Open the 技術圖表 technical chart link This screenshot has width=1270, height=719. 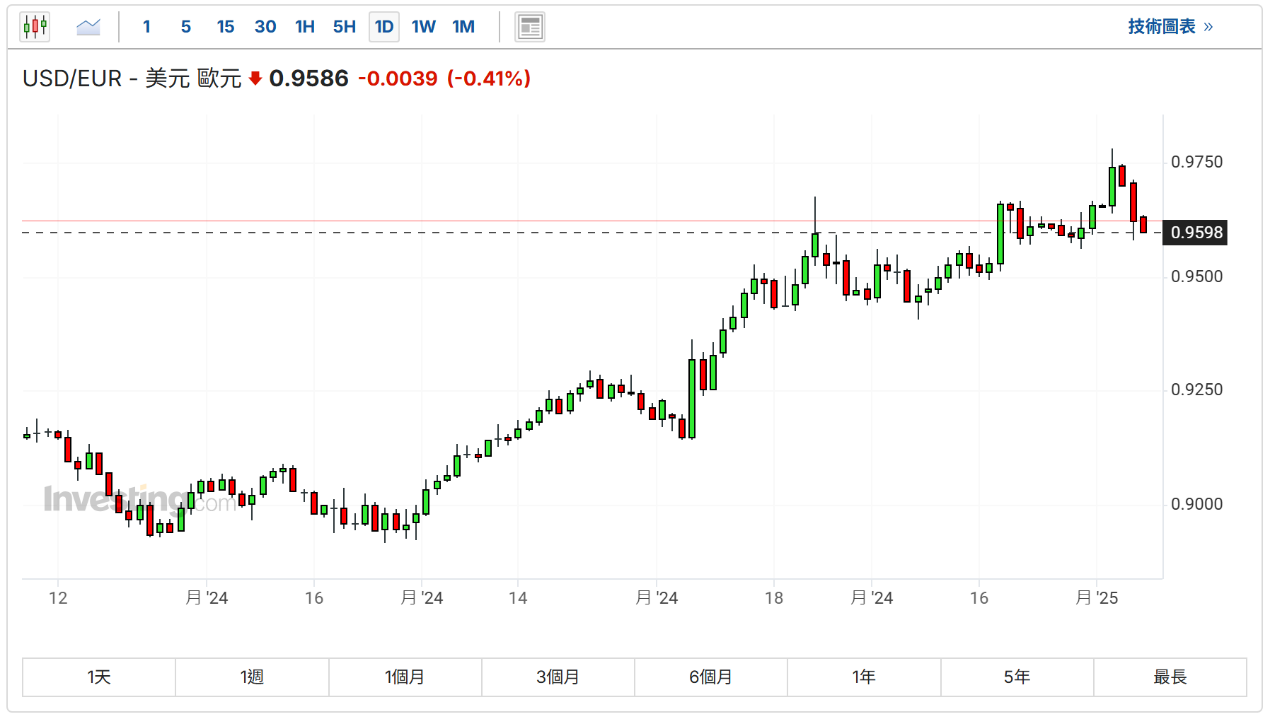tap(1169, 27)
